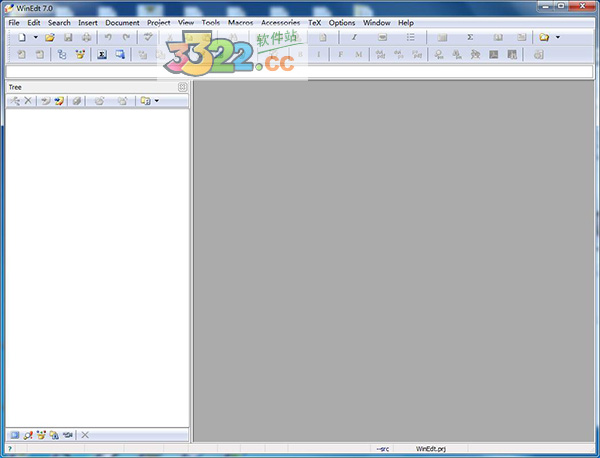
Task: Click the M icon in the second toolbar
Action: point(359,55)
